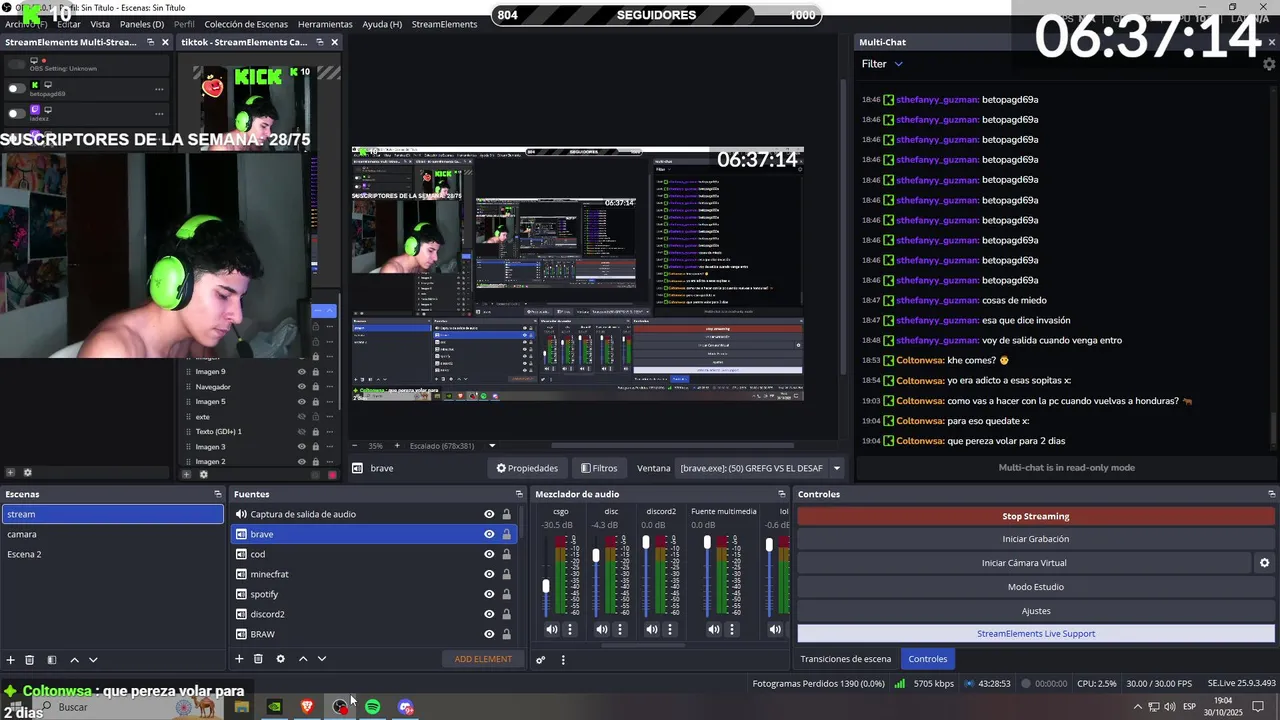
Task: Click StreamElements Live Support button
Action: (x=1036, y=634)
